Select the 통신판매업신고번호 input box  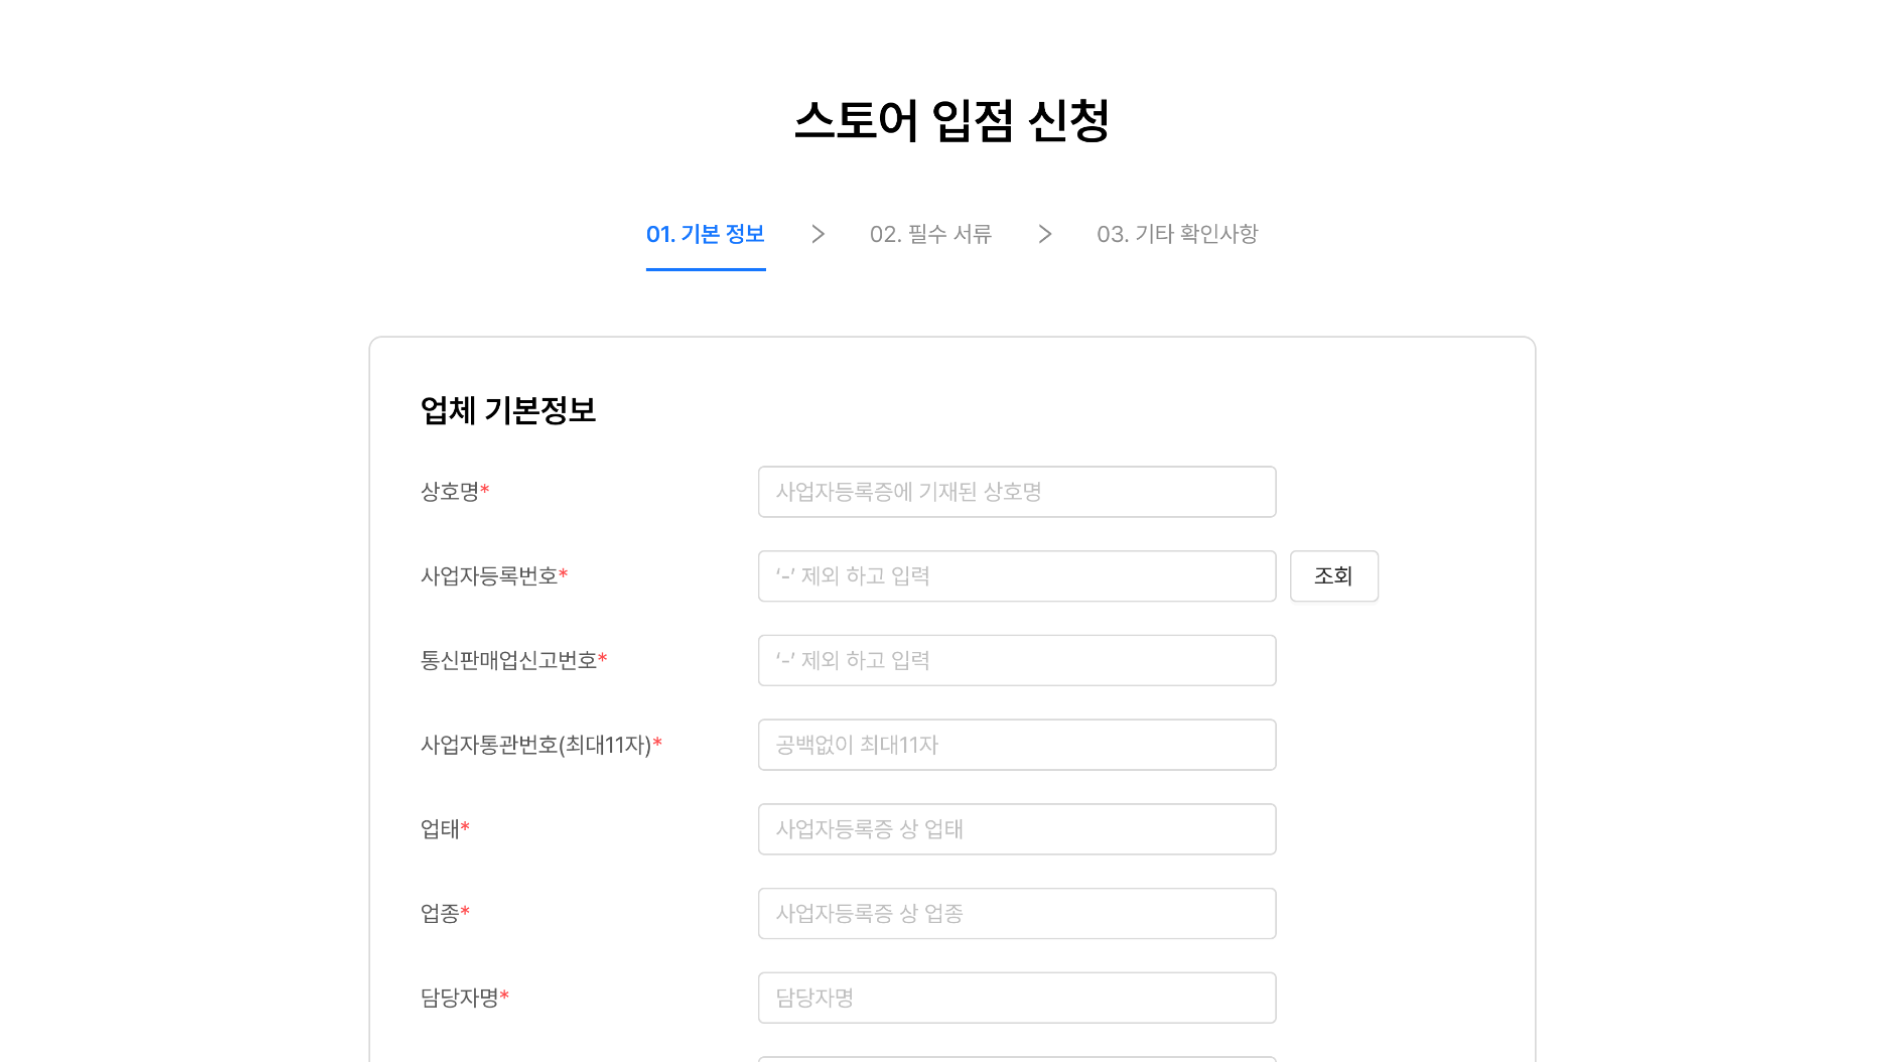[1017, 660]
